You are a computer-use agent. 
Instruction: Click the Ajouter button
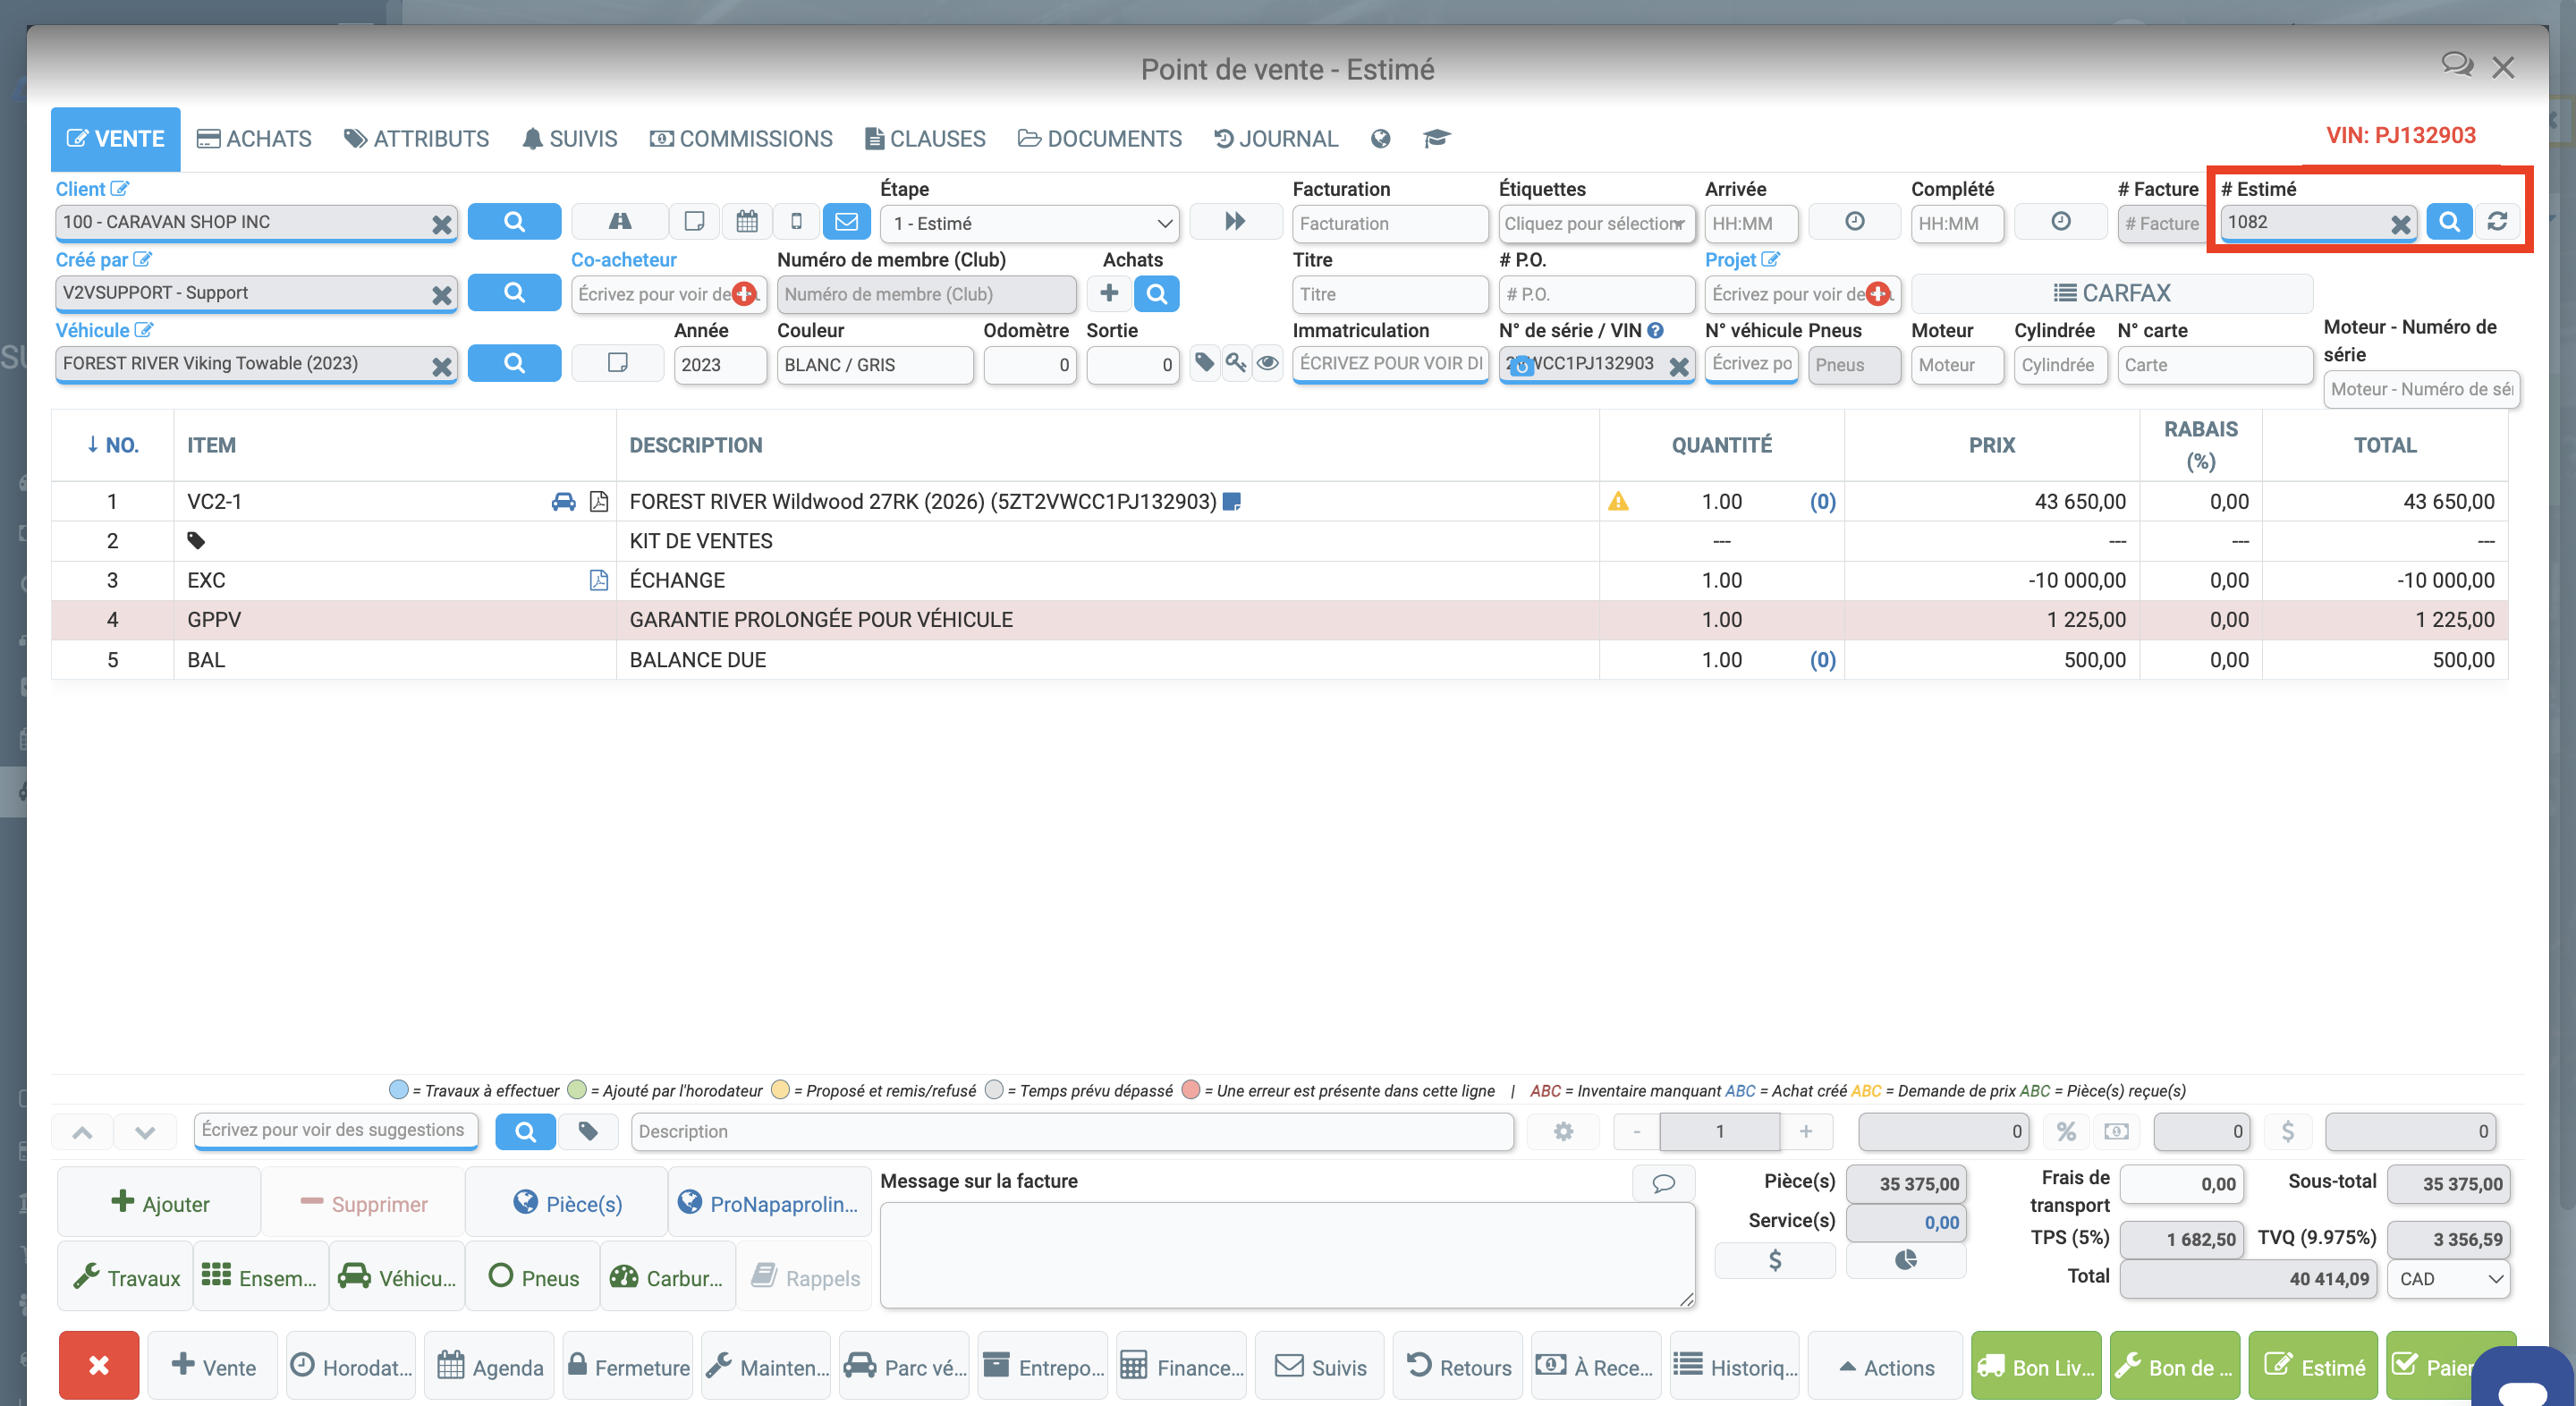pyautogui.click(x=160, y=1203)
